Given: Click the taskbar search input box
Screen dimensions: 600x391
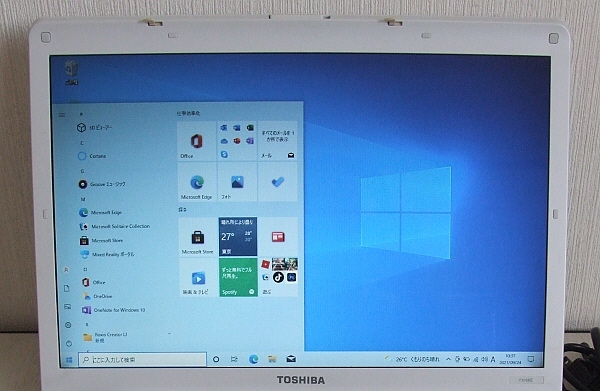Looking at the screenshot, I should (143, 359).
